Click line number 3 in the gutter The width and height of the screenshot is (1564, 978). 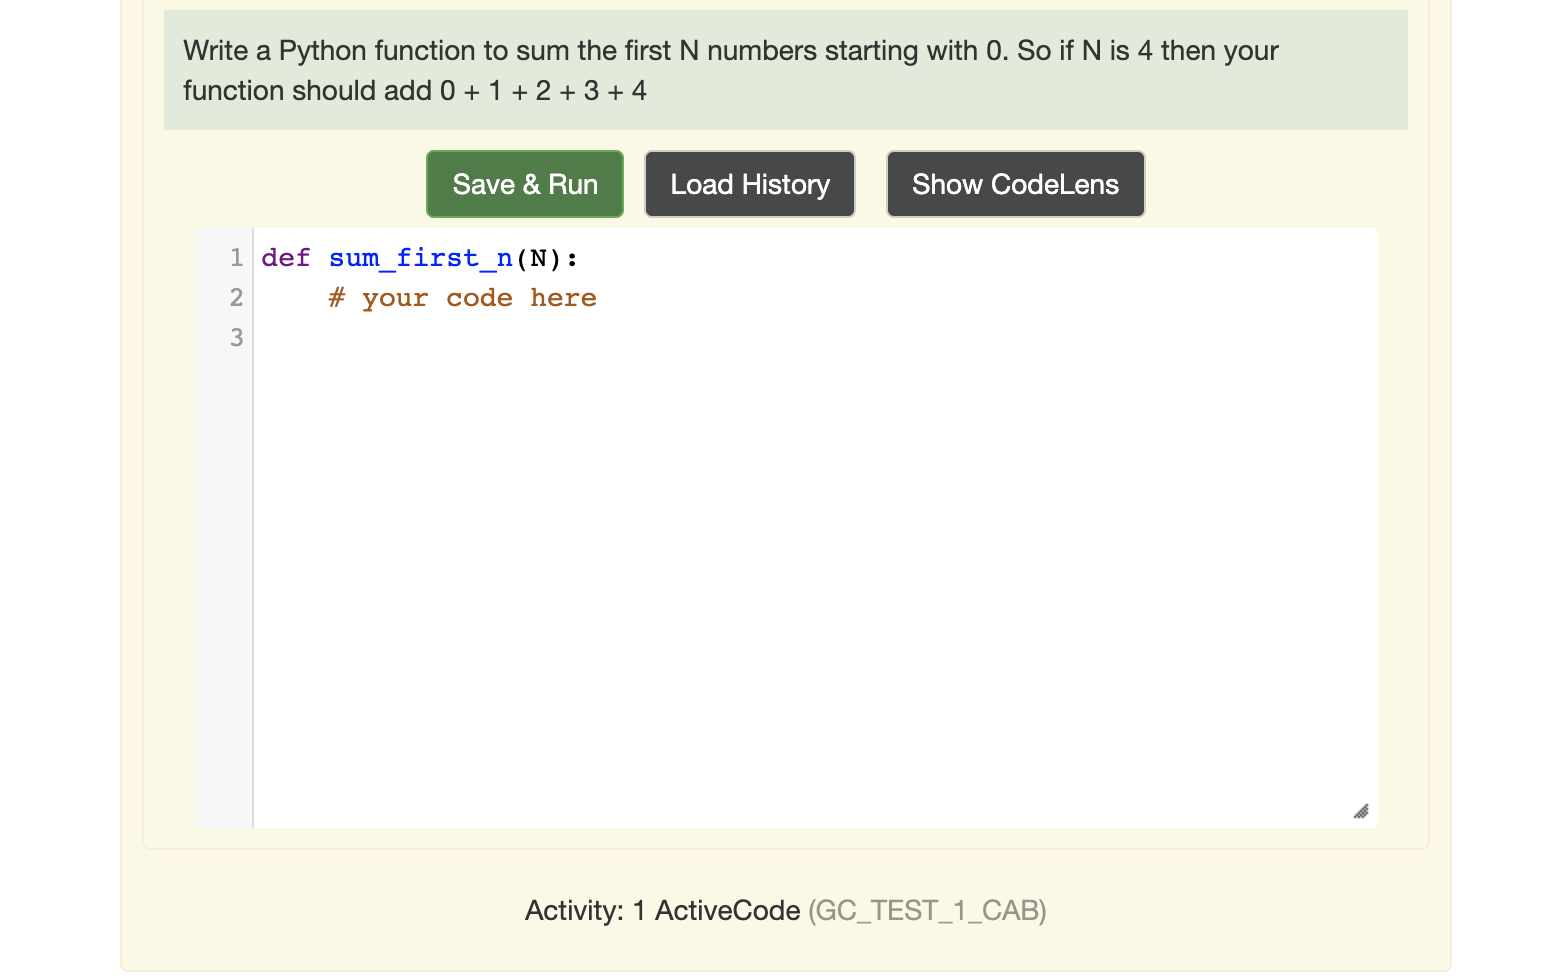point(236,338)
